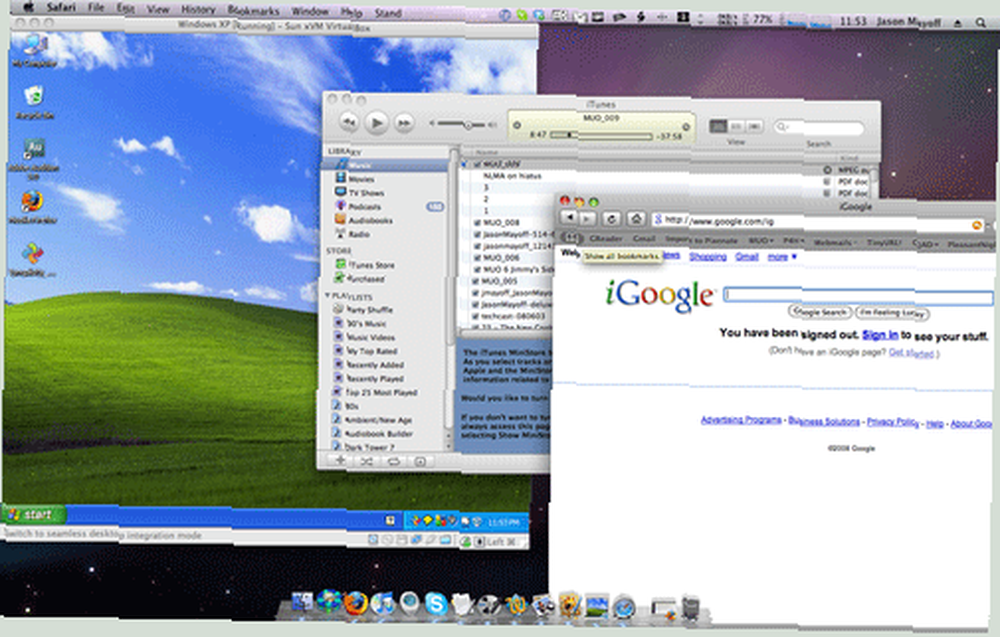1000x637 pixels.
Task: Click the Windows XP Start button
Action: pyautogui.click(x=33, y=514)
